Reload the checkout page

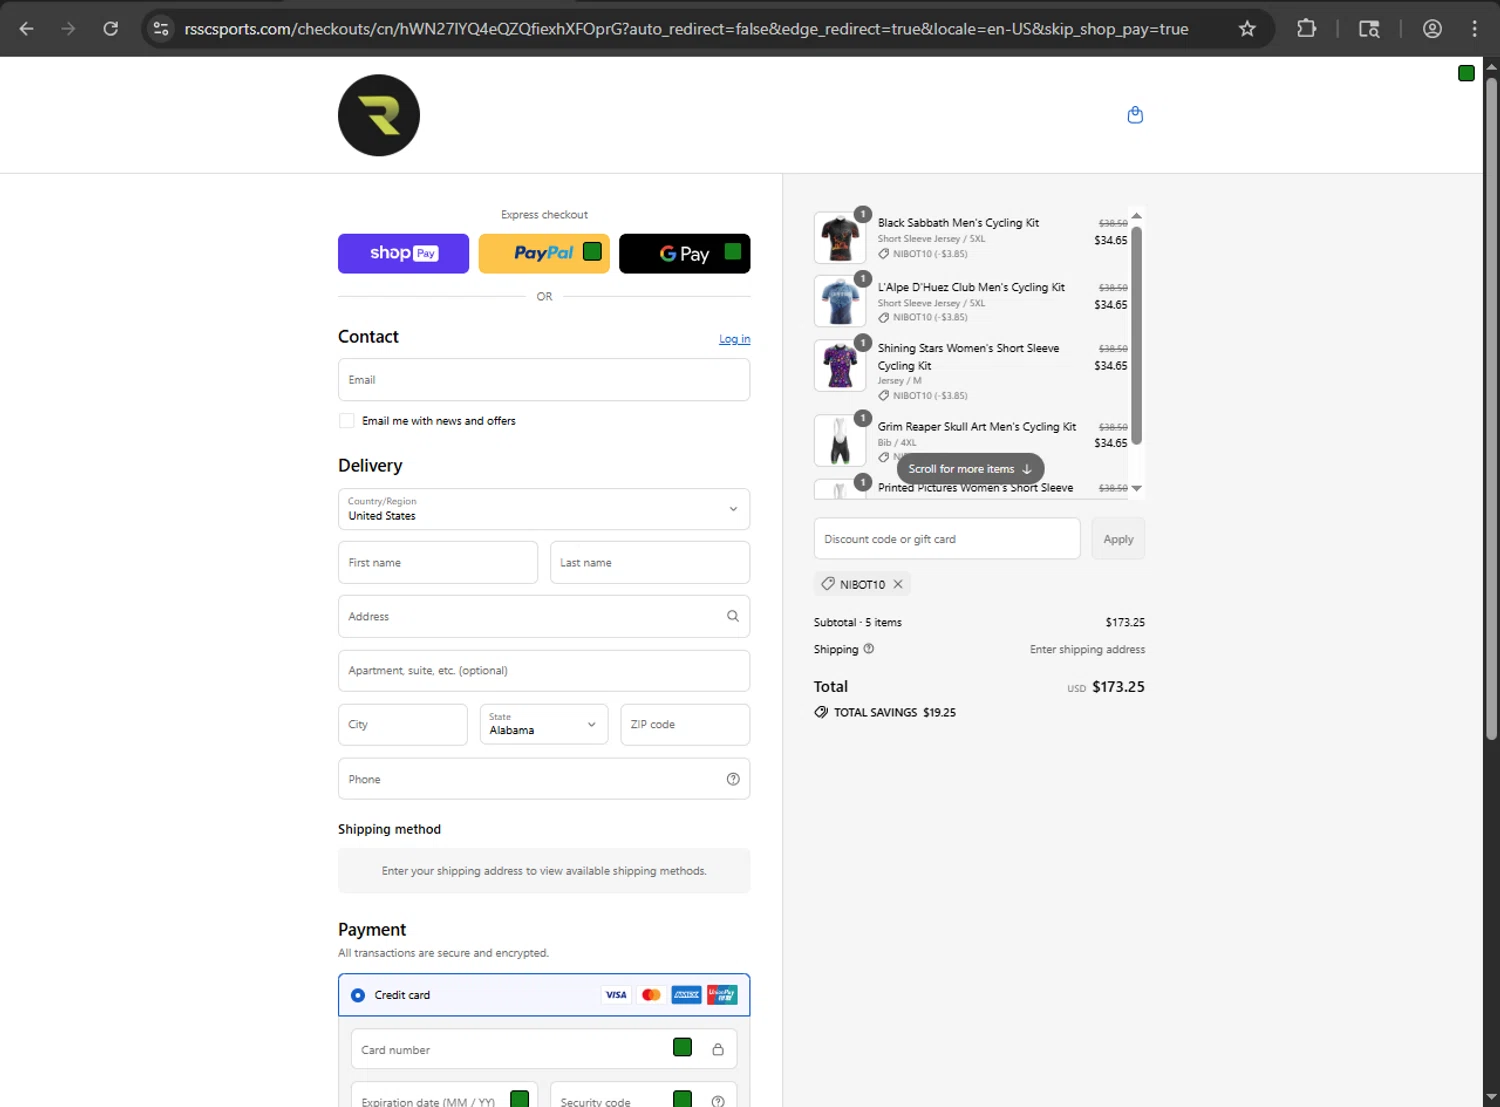tap(110, 29)
